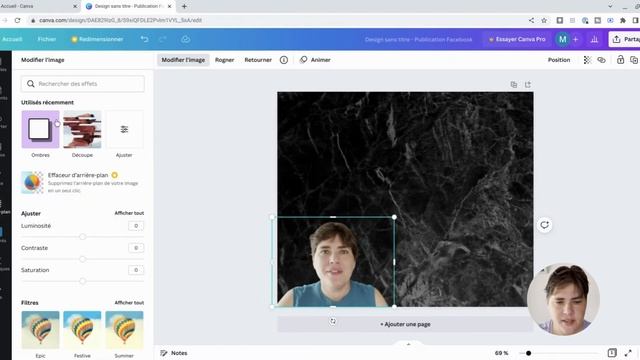Duplicate the page icon above the canvas

pos(514,84)
